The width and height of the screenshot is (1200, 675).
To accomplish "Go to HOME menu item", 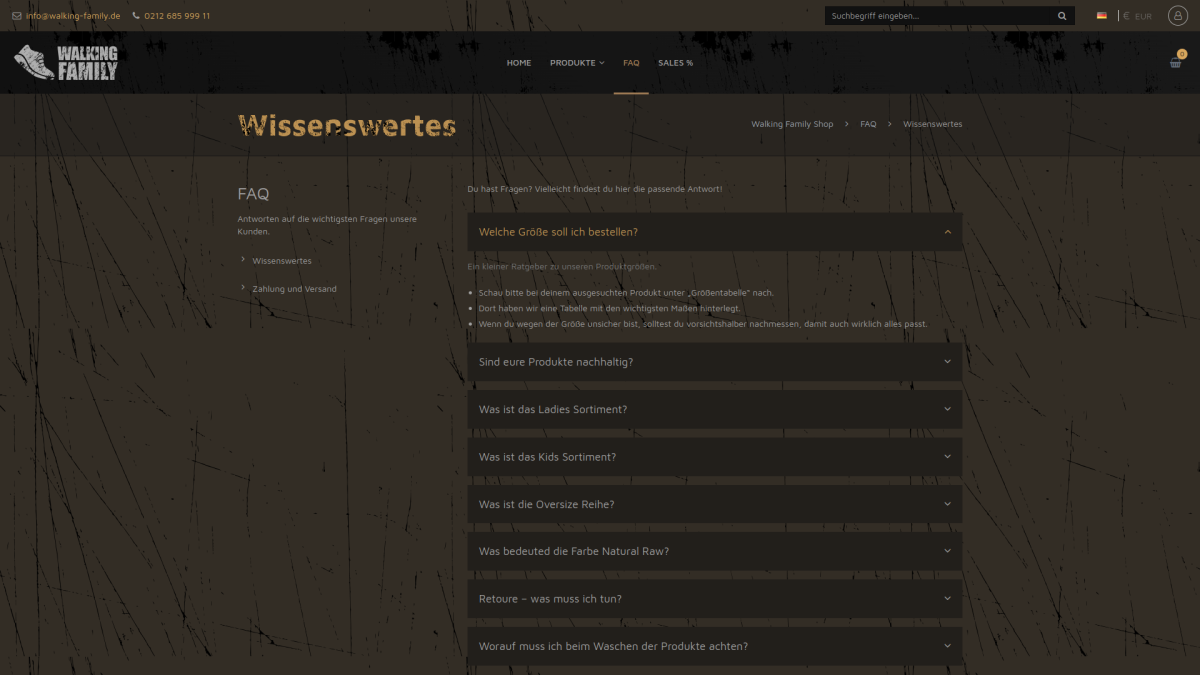I will tap(519, 63).
